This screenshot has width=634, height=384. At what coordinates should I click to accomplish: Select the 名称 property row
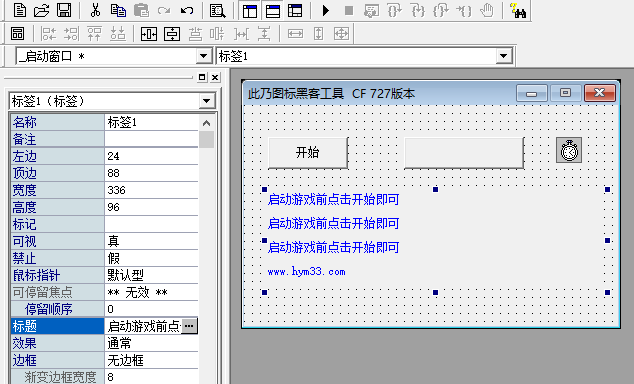tap(105, 122)
